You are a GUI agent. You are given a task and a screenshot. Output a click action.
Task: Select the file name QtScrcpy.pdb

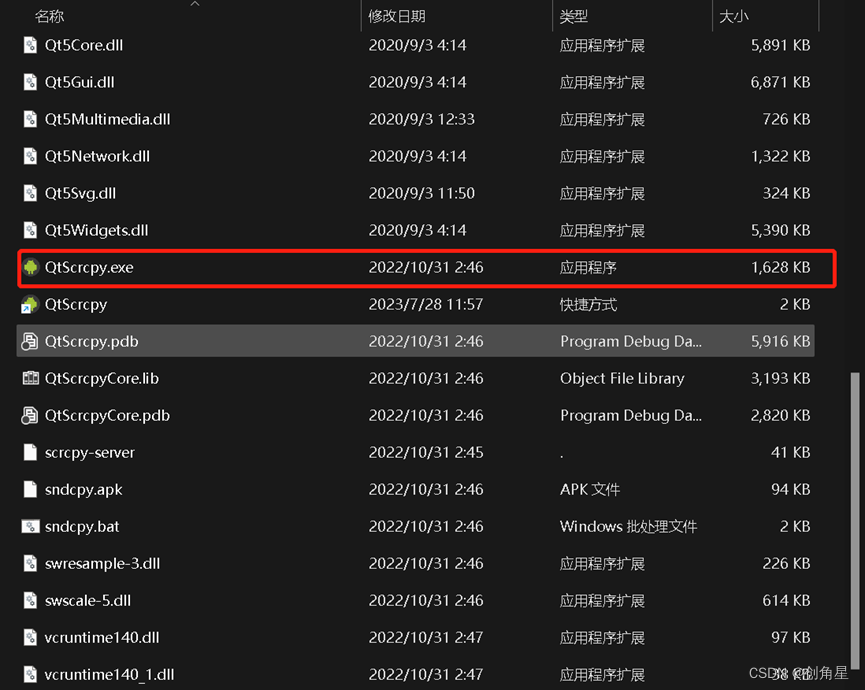pyautogui.click(x=92, y=341)
